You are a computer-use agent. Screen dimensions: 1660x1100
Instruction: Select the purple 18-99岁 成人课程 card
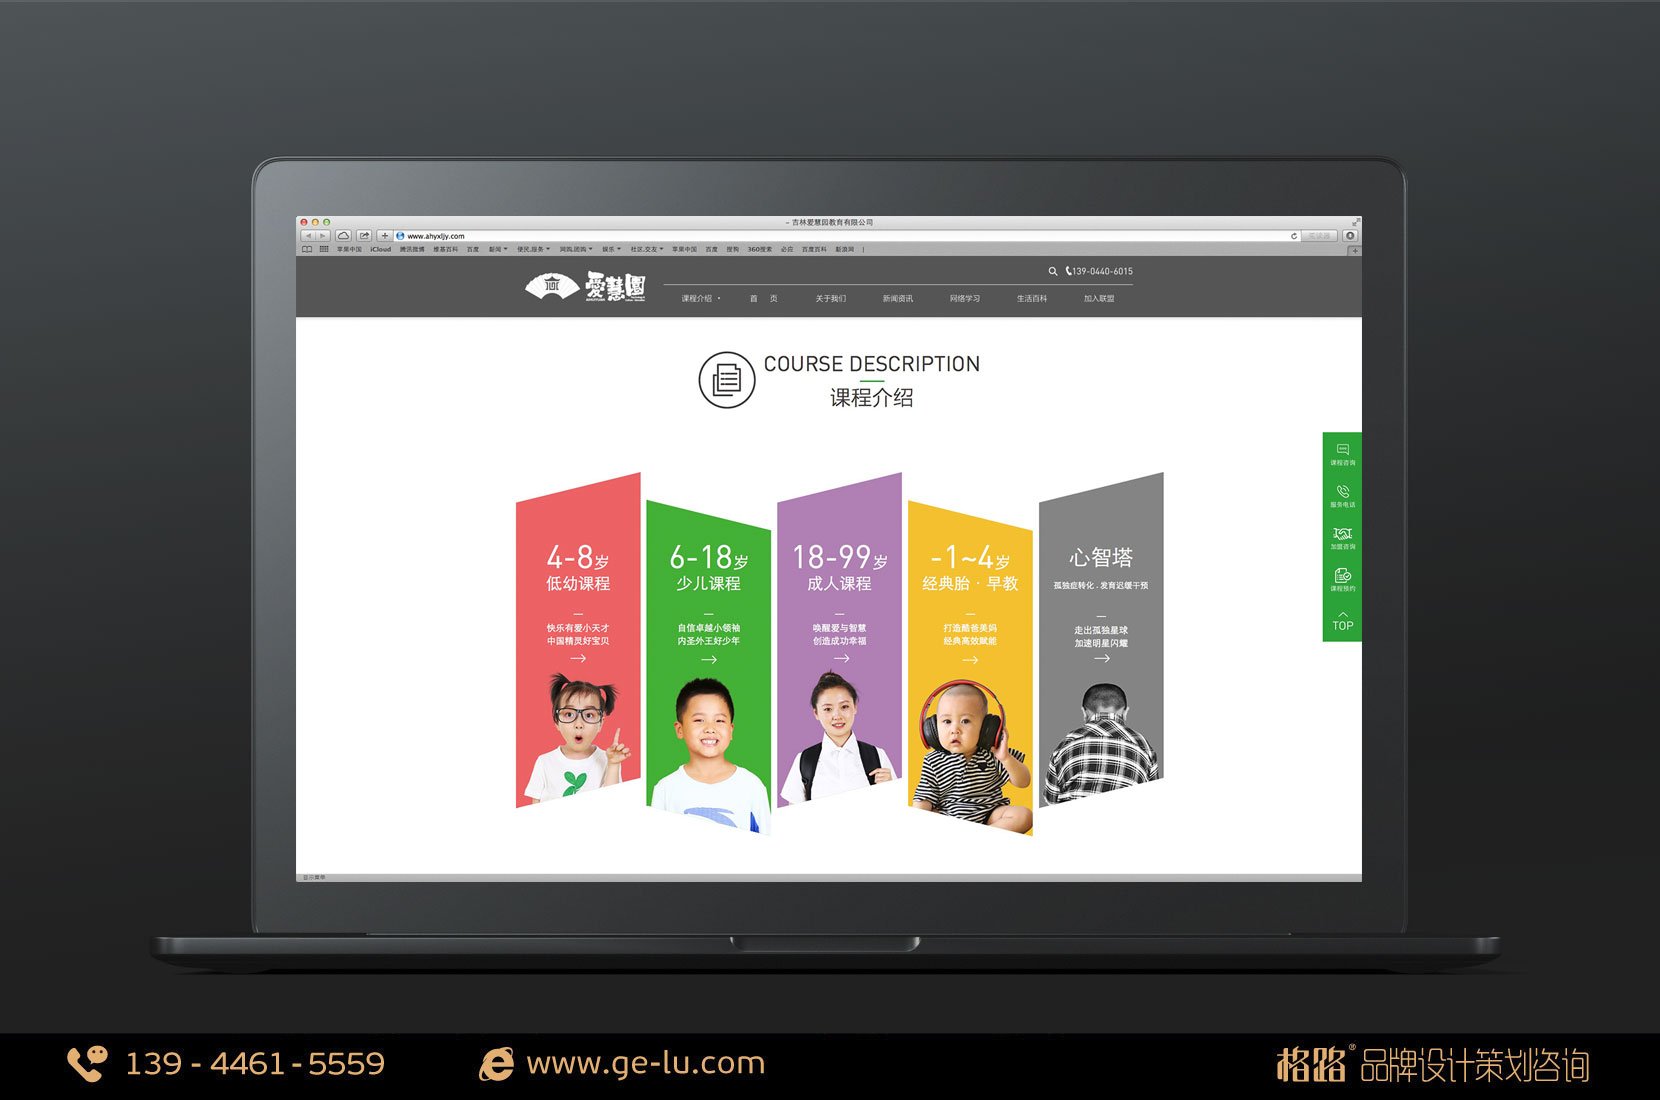click(839, 640)
